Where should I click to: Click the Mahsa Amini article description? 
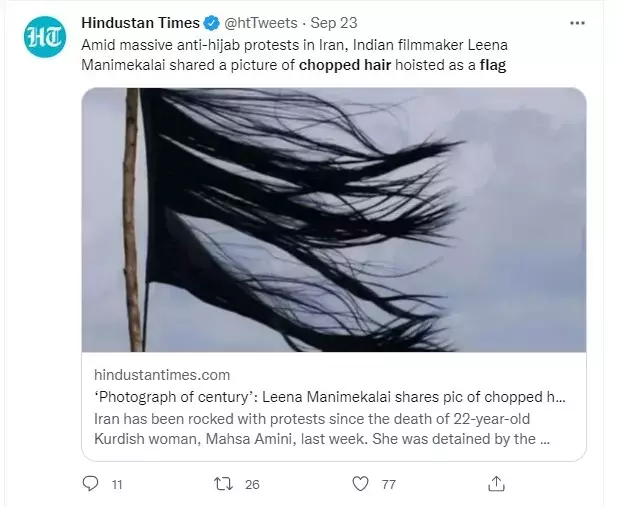322,429
